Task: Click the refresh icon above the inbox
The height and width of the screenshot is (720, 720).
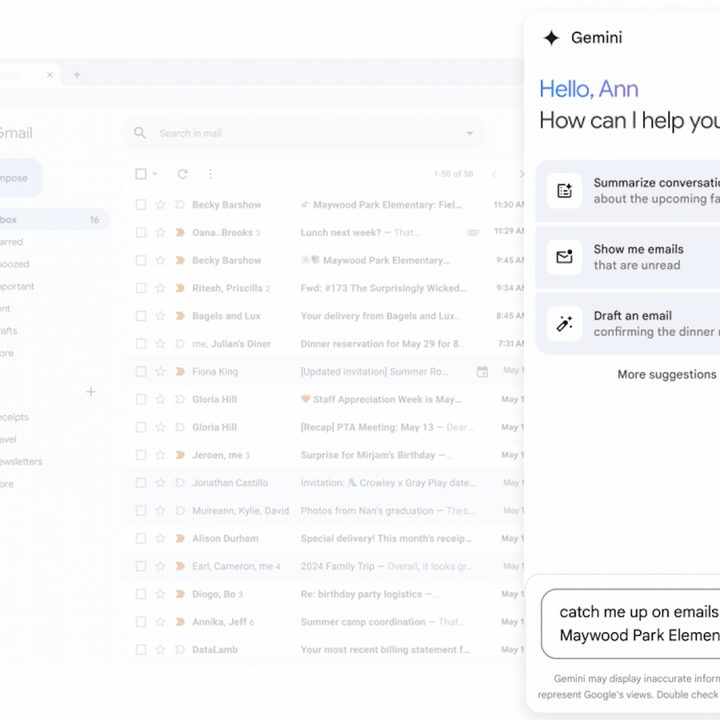Action: coord(183,174)
